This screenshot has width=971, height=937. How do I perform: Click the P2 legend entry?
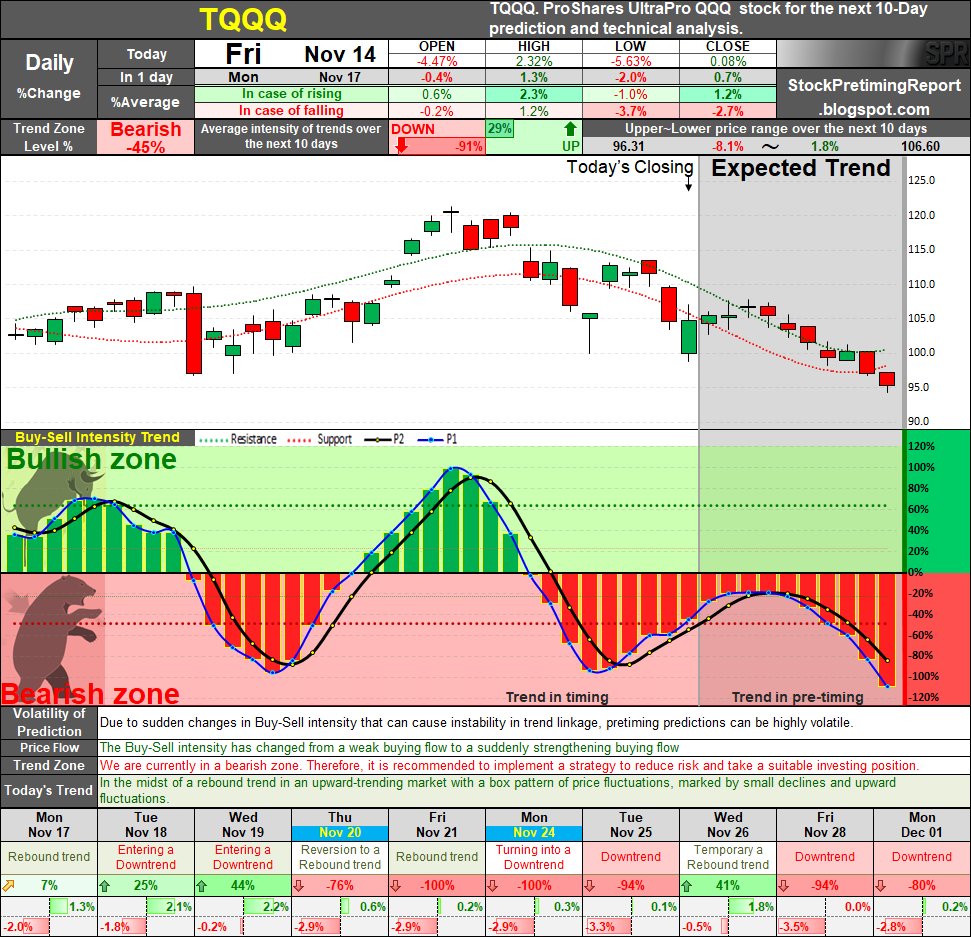385,439
